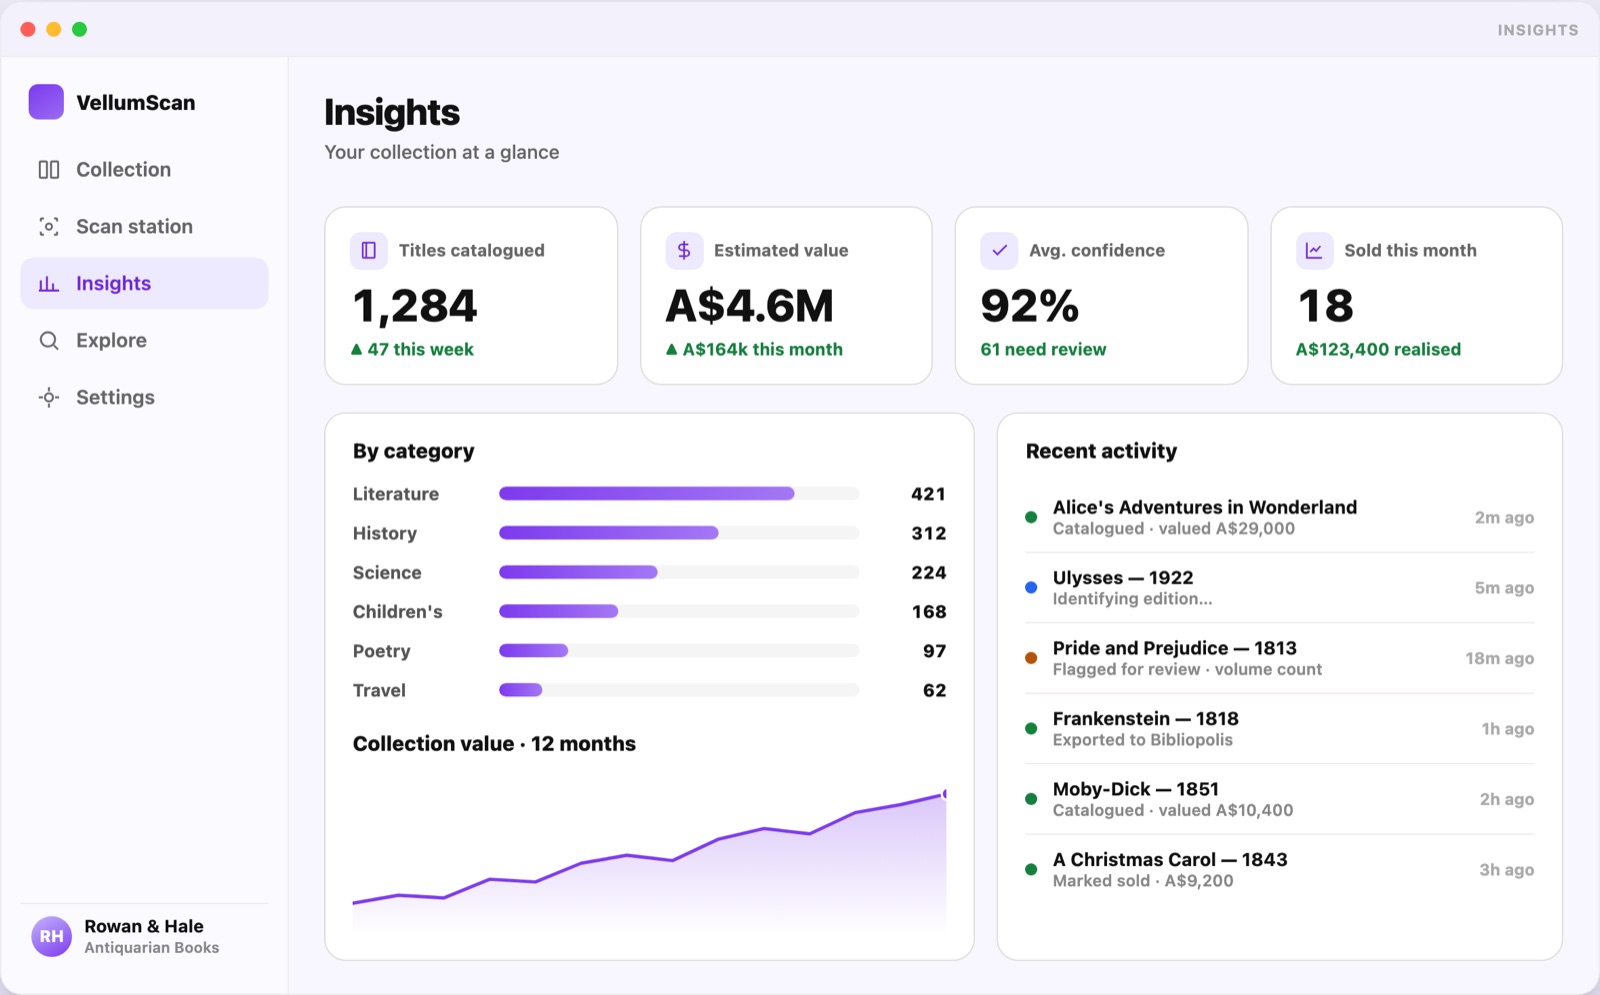Click the Travel category progress bar

click(x=679, y=690)
